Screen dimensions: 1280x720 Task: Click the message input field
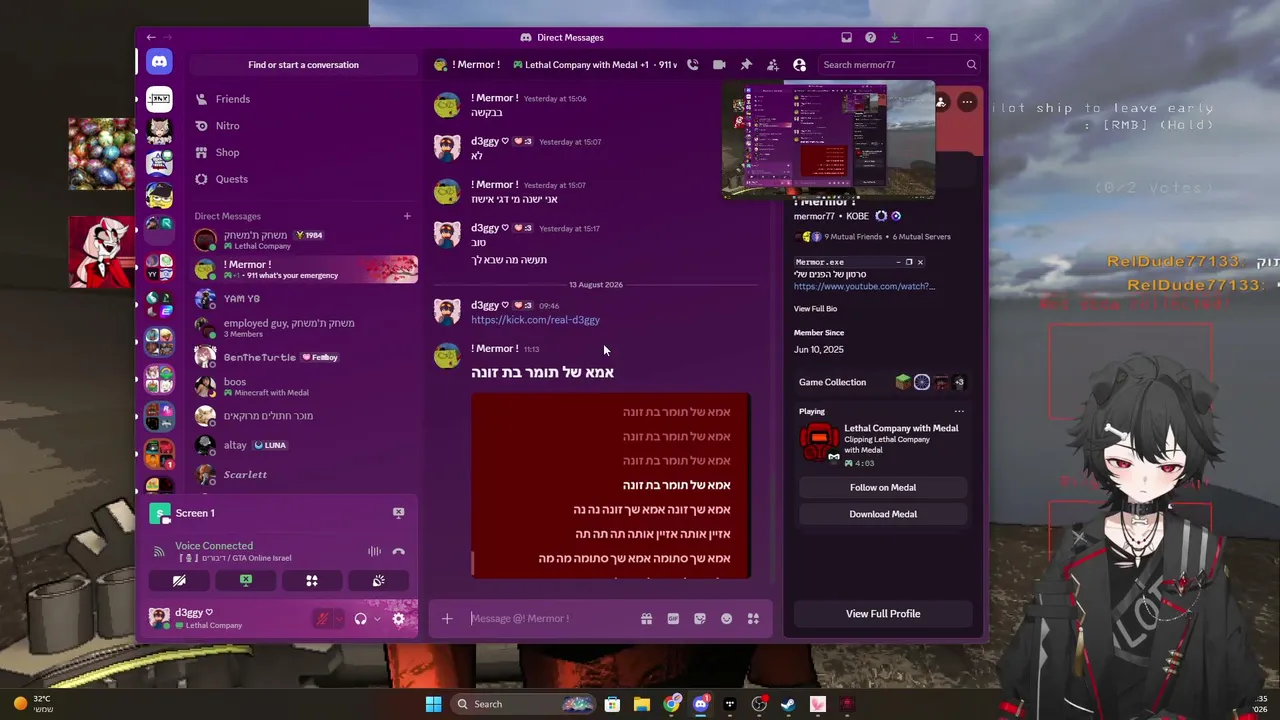(x=550, y=619)
